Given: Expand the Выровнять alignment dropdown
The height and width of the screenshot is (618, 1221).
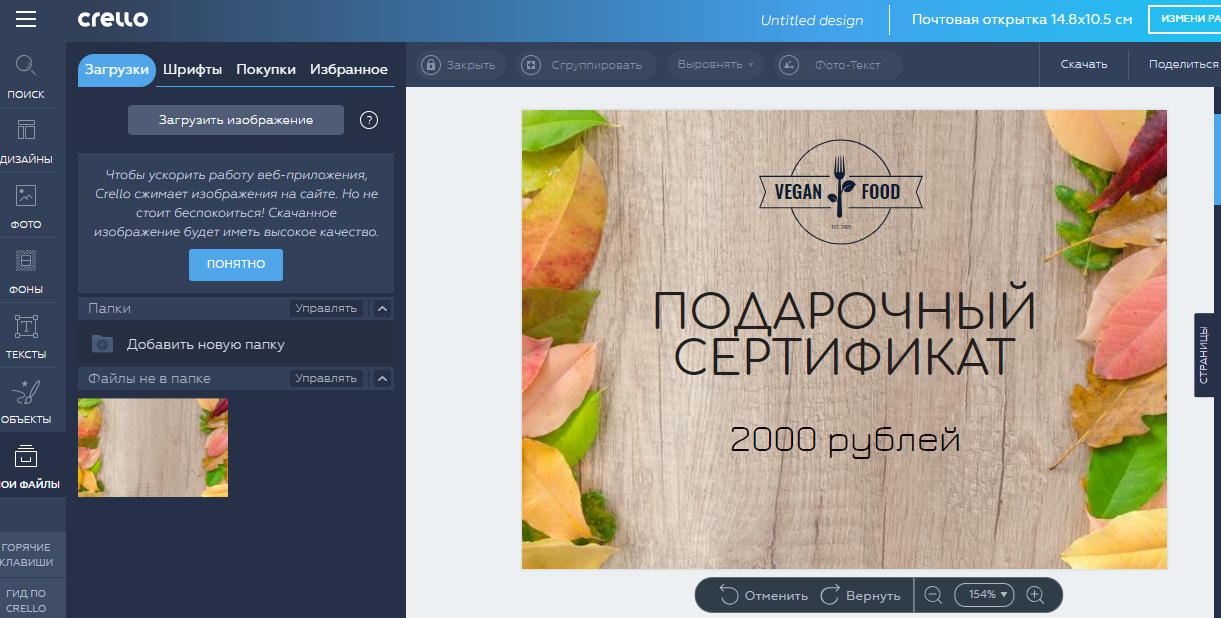Looking at the screenshot, I should coord(716,65).
